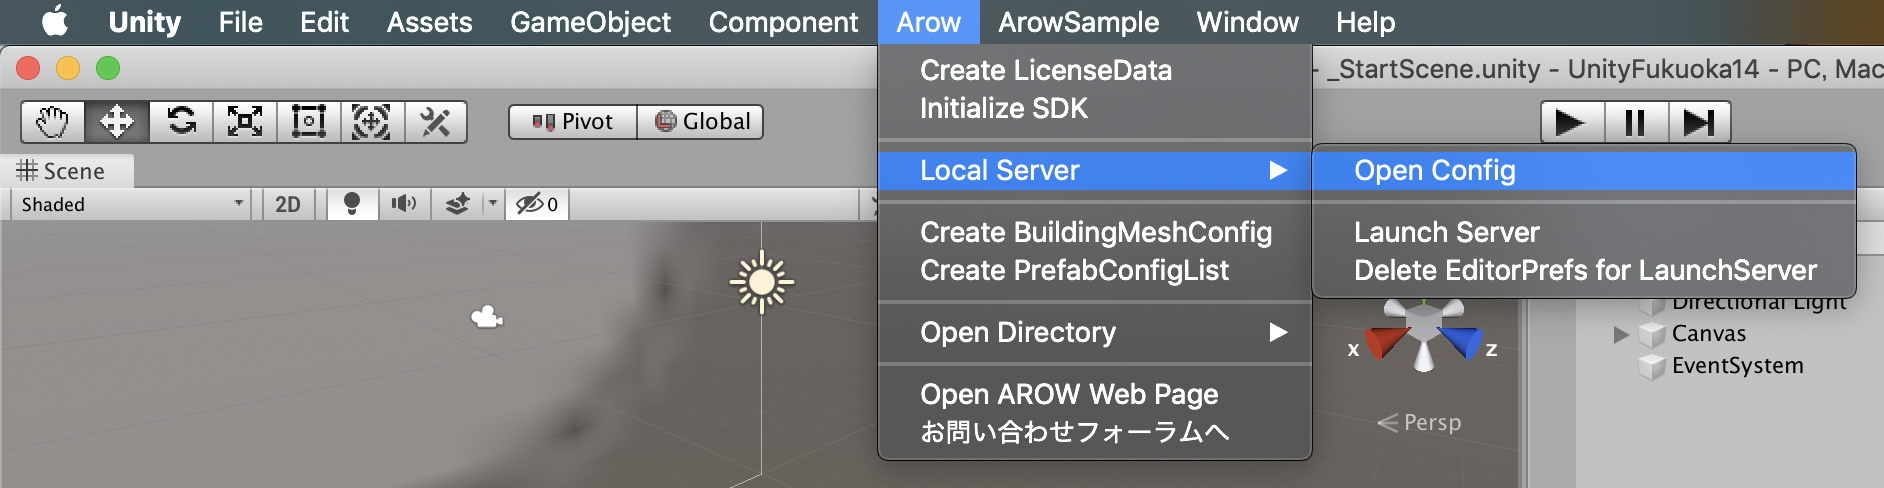Expand the Open Directory submenu
Viewport: 1884px width, 488px height.
pos(1095,332)
